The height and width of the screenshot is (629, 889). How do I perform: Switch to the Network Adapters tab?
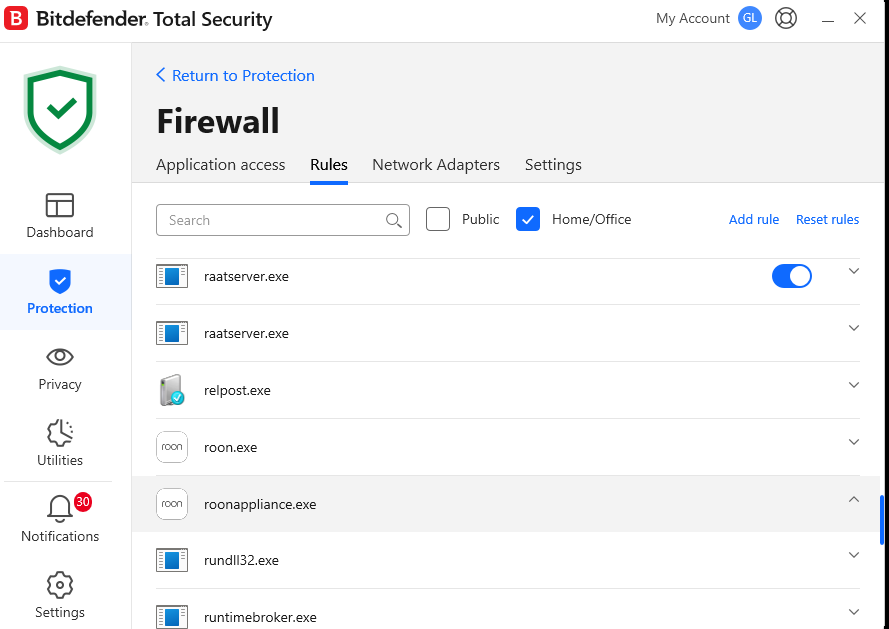pos(436,165)
